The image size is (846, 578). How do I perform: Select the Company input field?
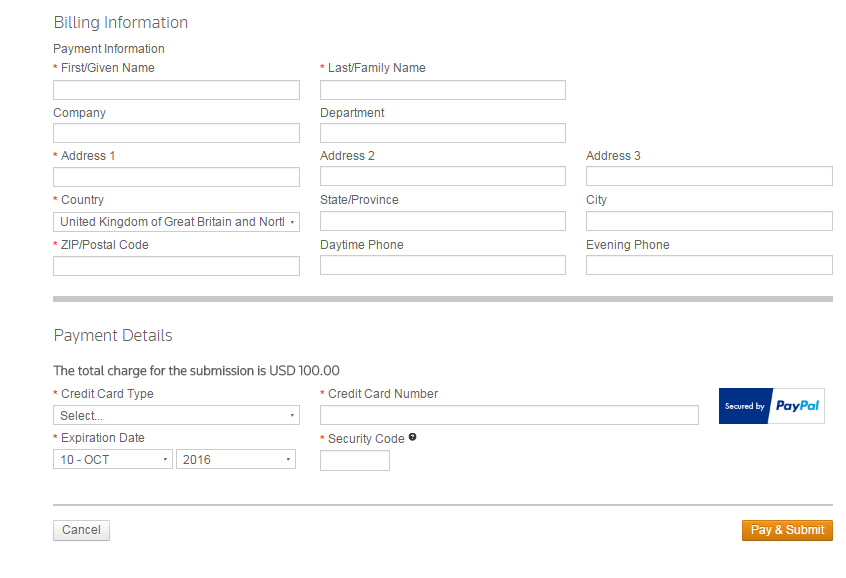(176, 133)
